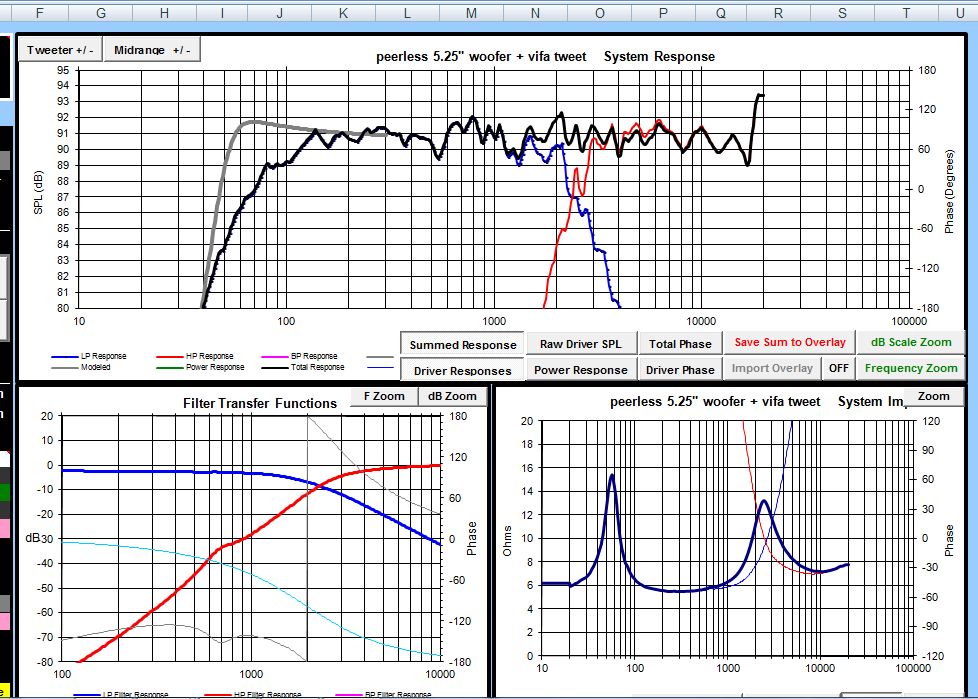Screen dimensions: 978x699
Task: Display Total Phase on the chart
Action: (x=680, y=344)
